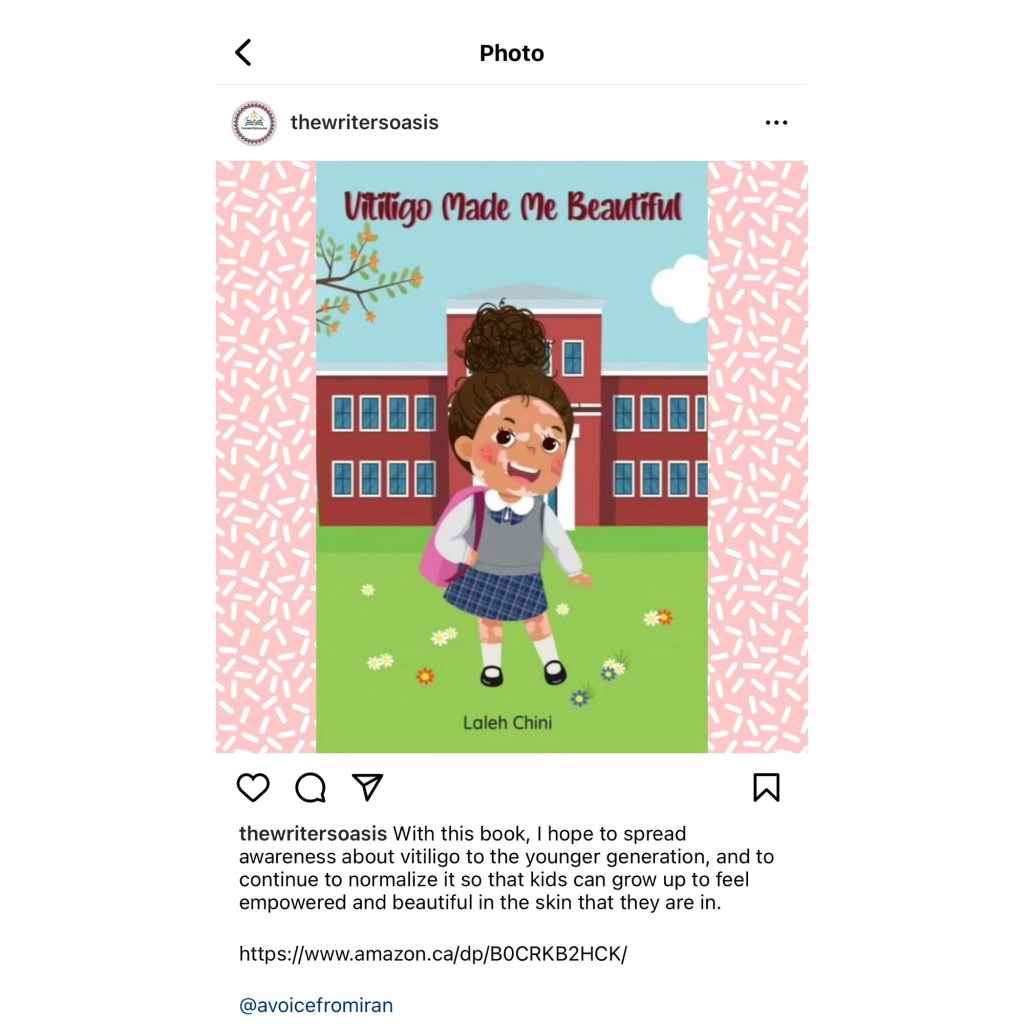Go back using the left chevron arrow
Screen dimensions: 1024x1024
pyautogui.click(x=243, y=53)
